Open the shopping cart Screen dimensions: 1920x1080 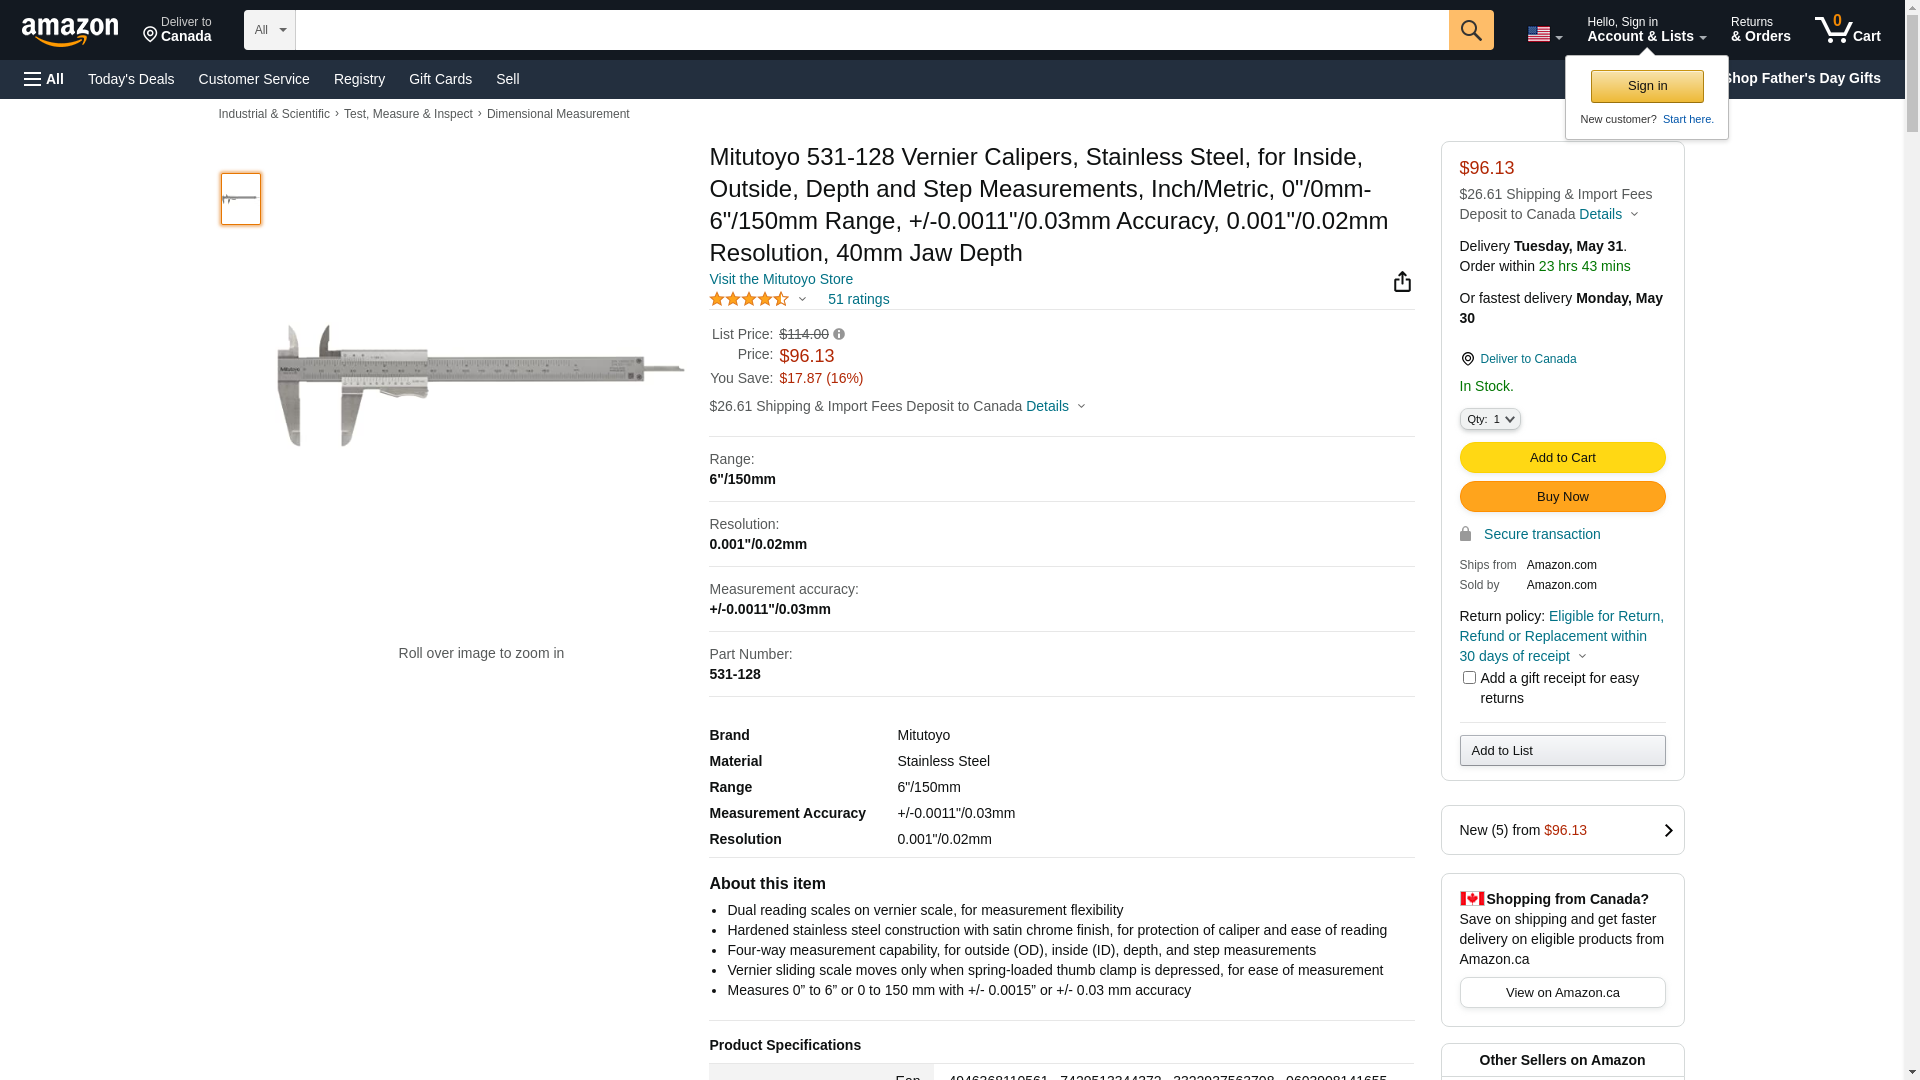pos(1847,30)
